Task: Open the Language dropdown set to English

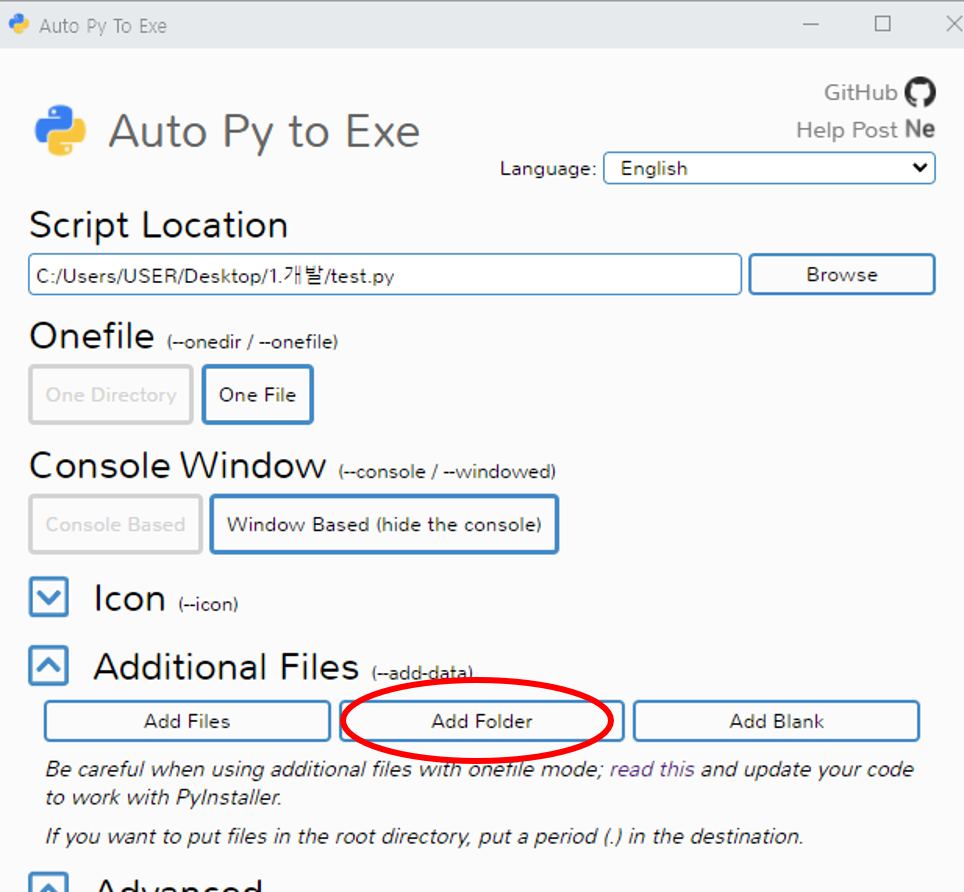Action: click(x=769, y=168)
